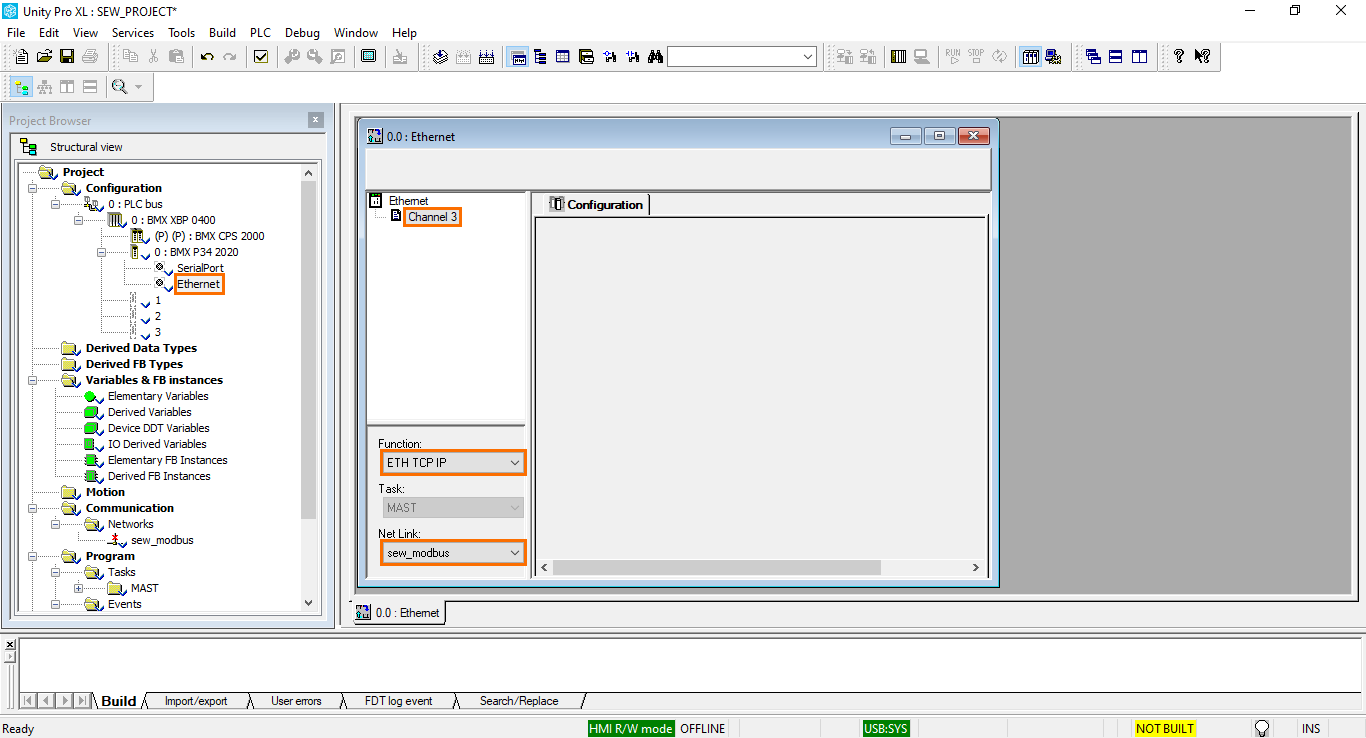Image resolution: width=1366 pixels, height=738 pixels.
Task: Click the table grid icon in main toolbar
Action: point(563,57)
